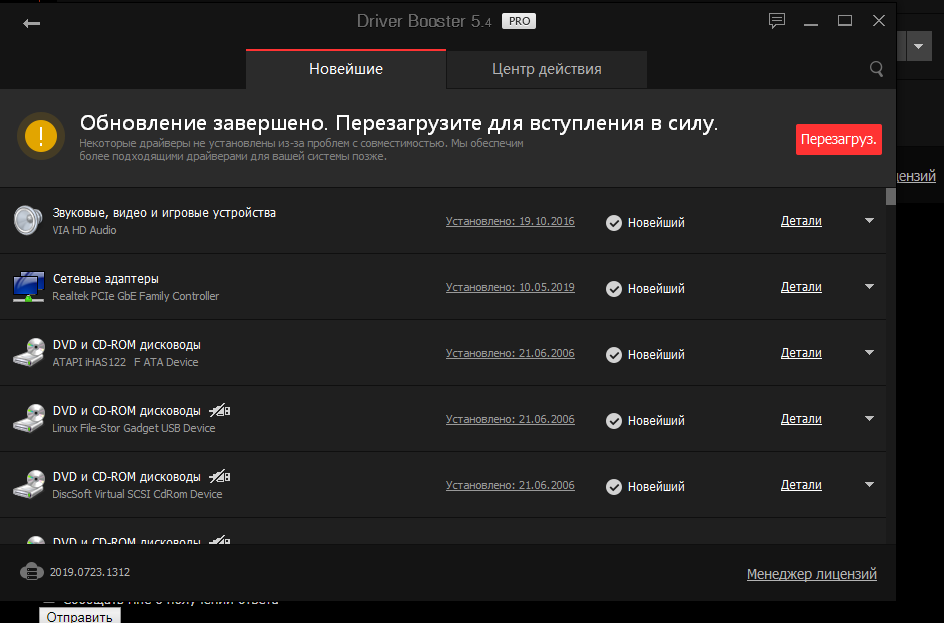This screenshot has width=944, height=623.
Task: Click the speaker icon for VIA HD Audio
Action: pyautogui.click(x=28, y=220)
